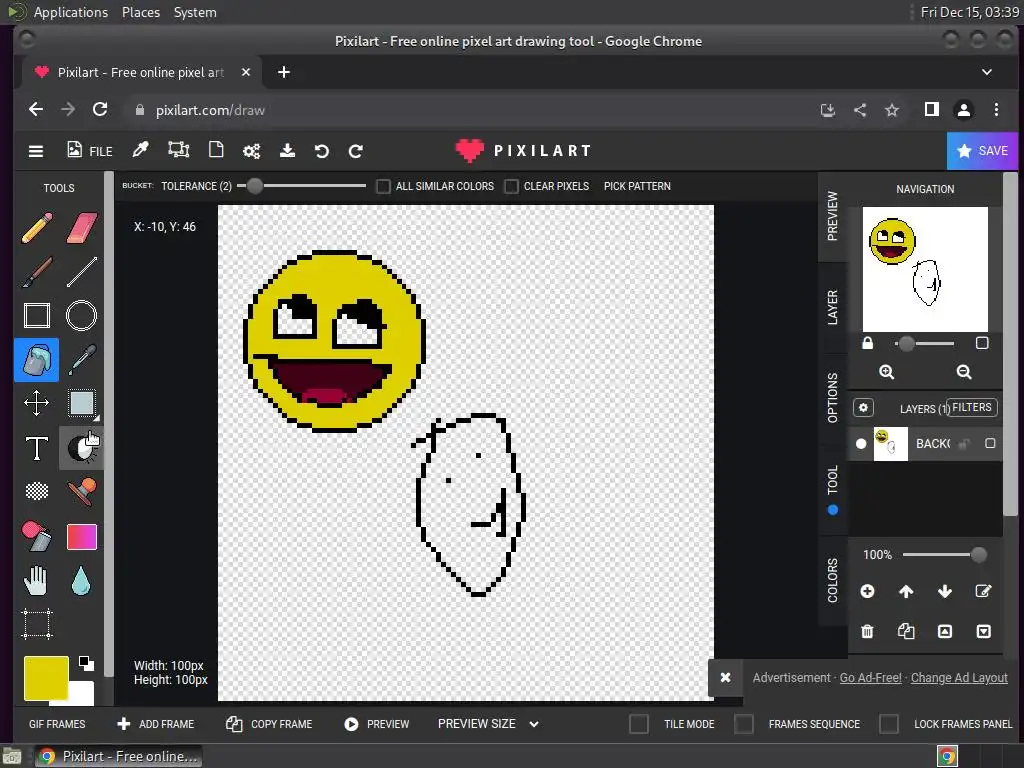Open the FILE menu
This screenshot has width=1024, height=768.
pos(89,151)
